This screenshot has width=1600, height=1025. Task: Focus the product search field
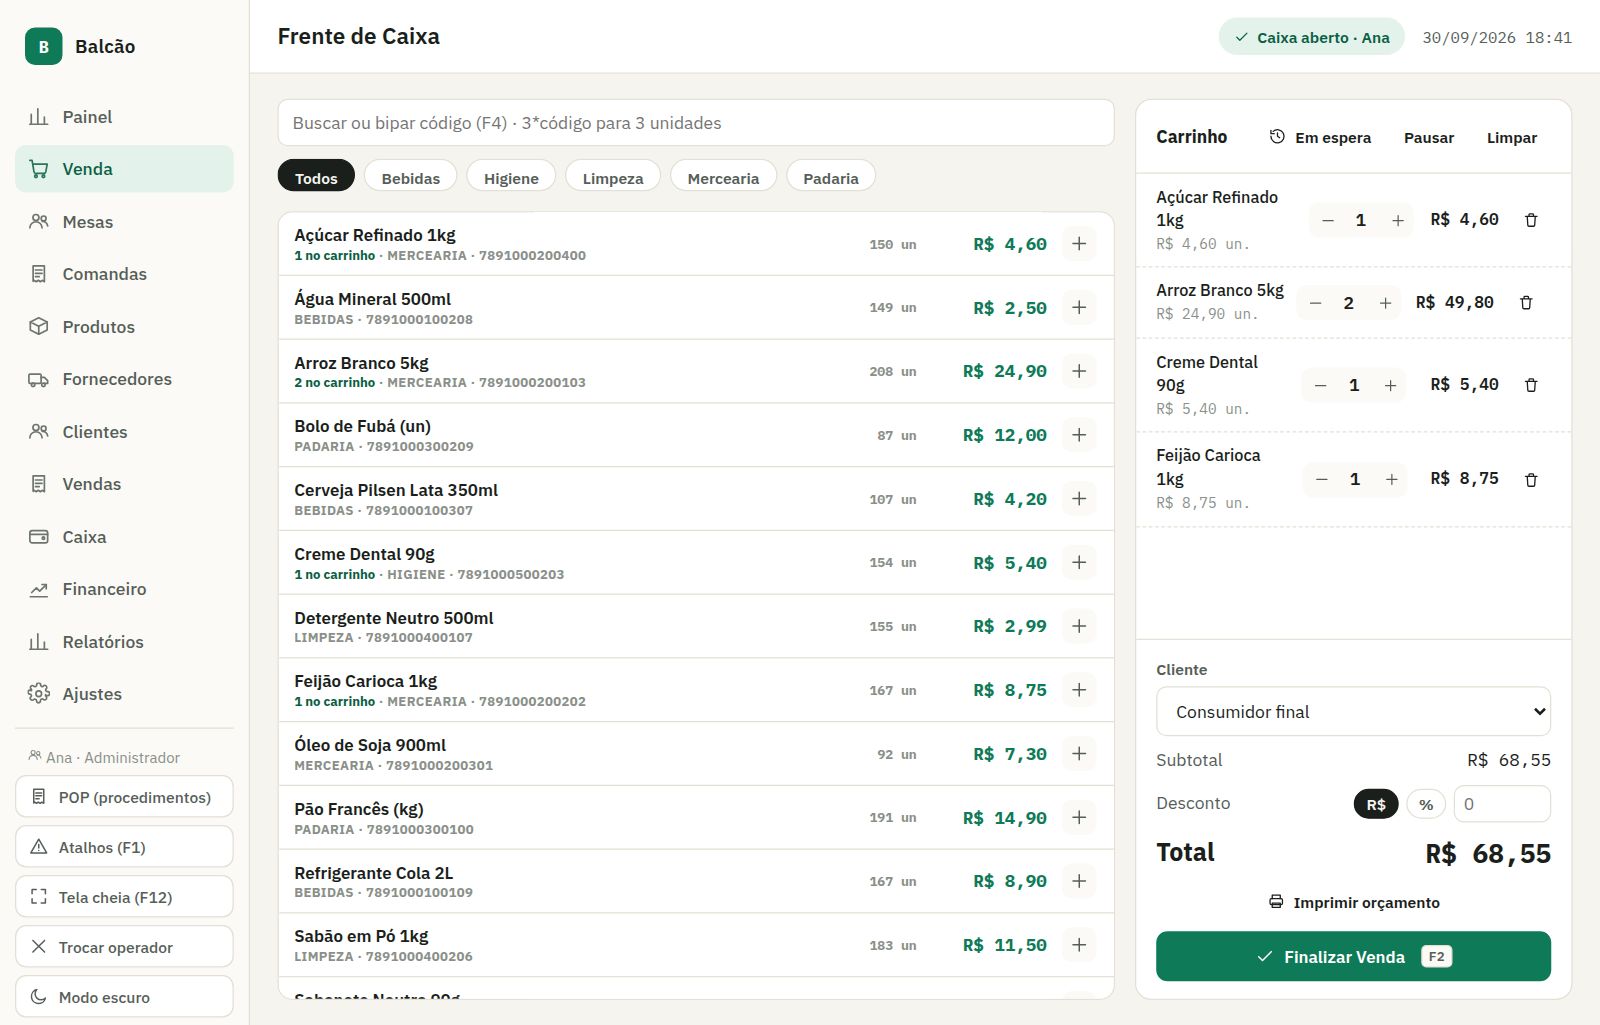(696, 123)
